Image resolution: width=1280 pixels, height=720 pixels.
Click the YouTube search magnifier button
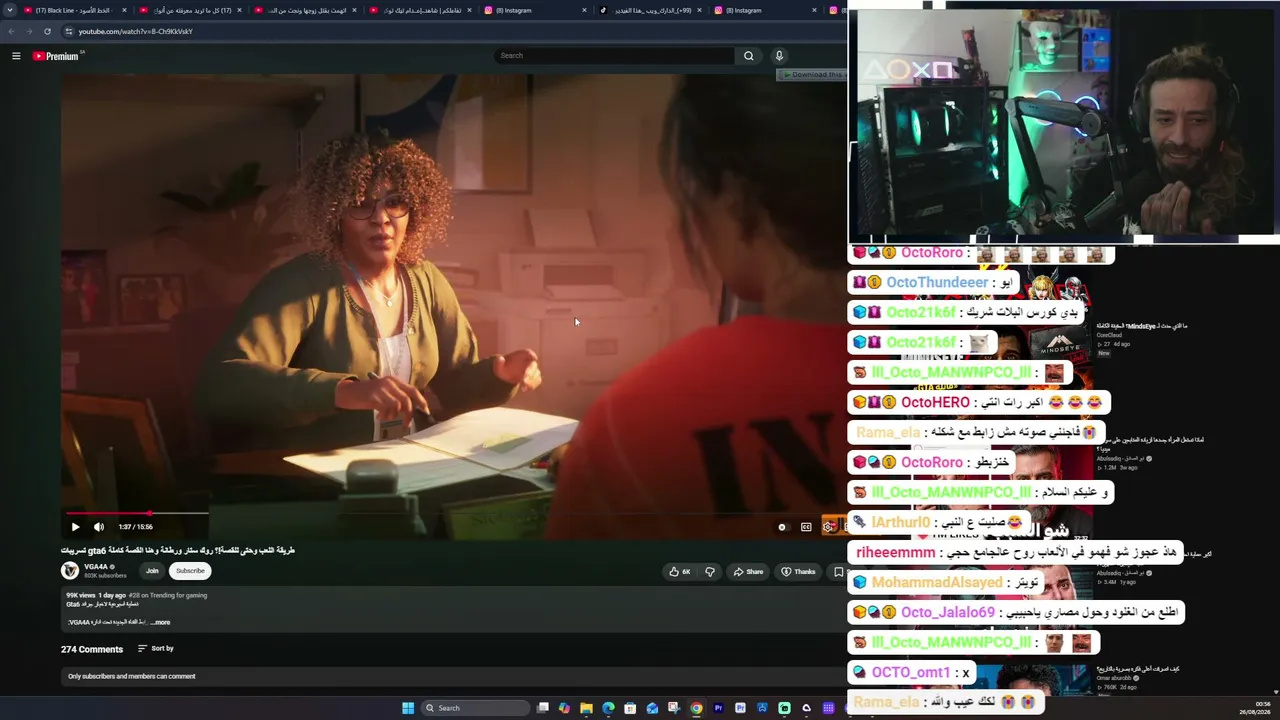click(748, 56)
